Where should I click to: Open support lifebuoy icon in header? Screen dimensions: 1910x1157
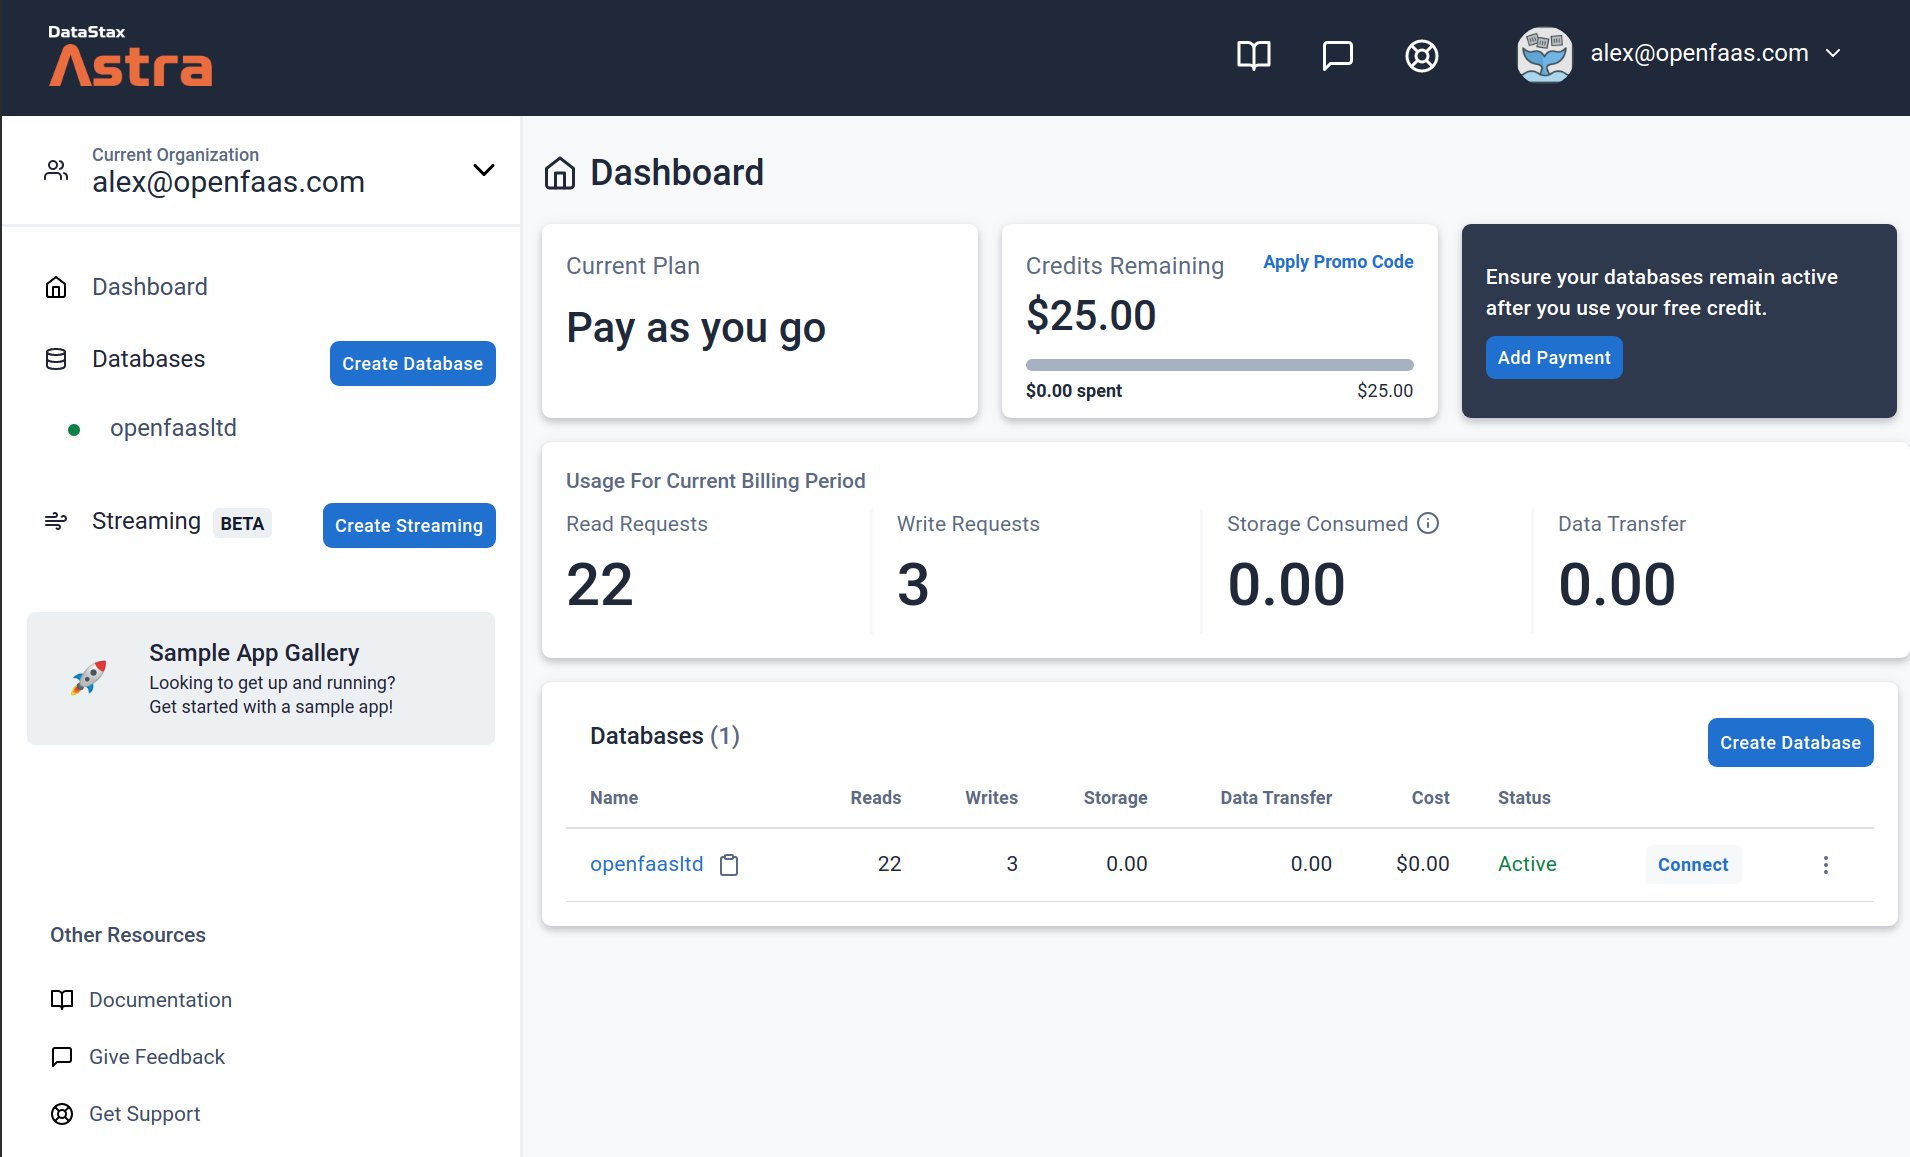coord(1421,55)
